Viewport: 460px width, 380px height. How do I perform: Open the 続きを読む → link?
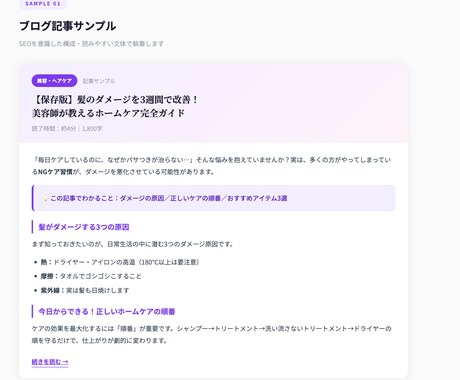pos(50,362)
